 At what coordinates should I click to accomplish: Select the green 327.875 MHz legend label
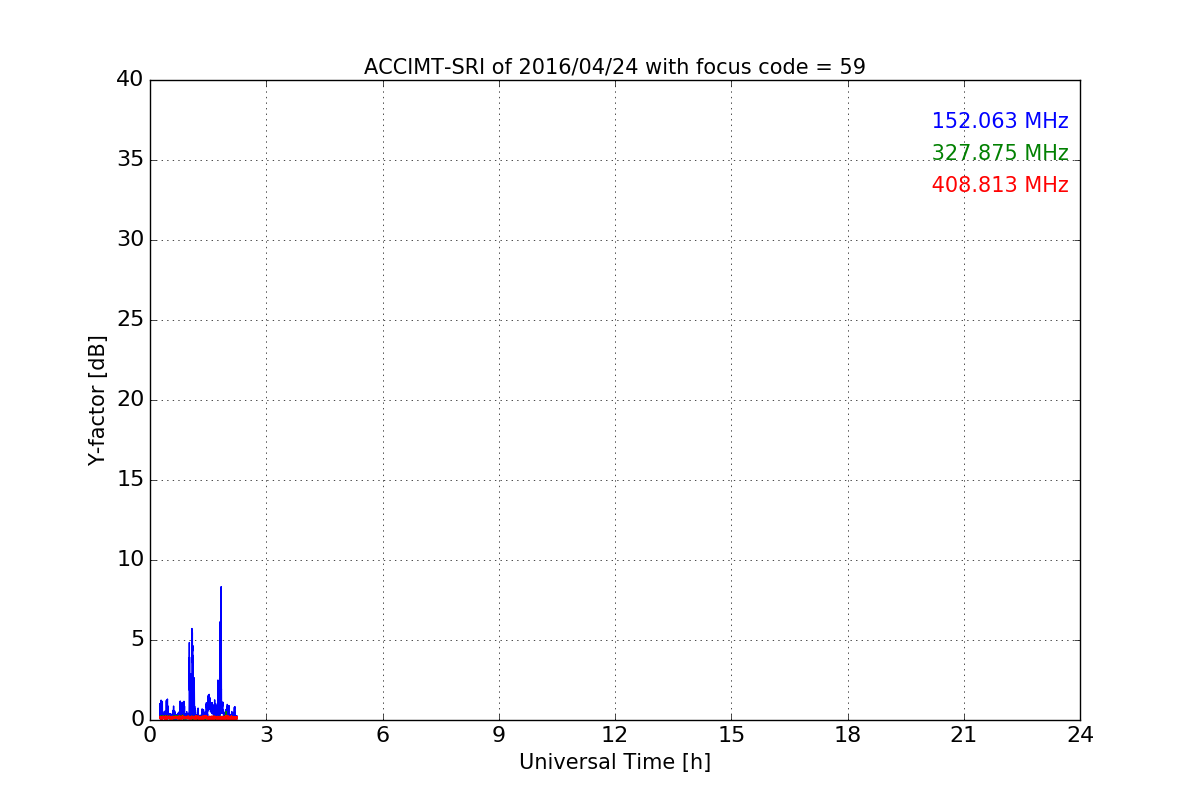pyautogui.click(x=1000, y=153)
